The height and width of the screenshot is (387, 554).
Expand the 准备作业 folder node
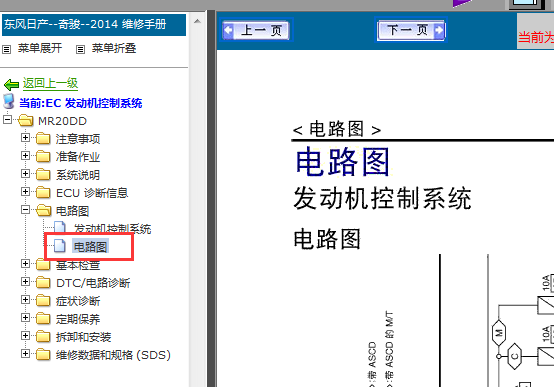tap(25, 156)
